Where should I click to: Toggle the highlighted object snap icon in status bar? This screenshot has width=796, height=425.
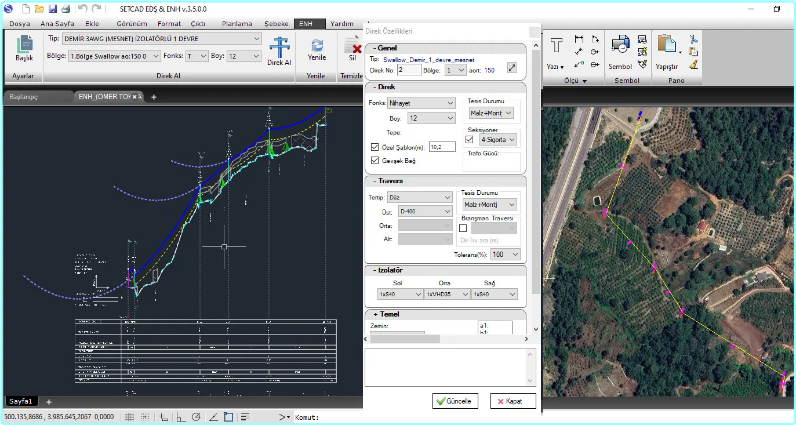[x=229, y=417]
